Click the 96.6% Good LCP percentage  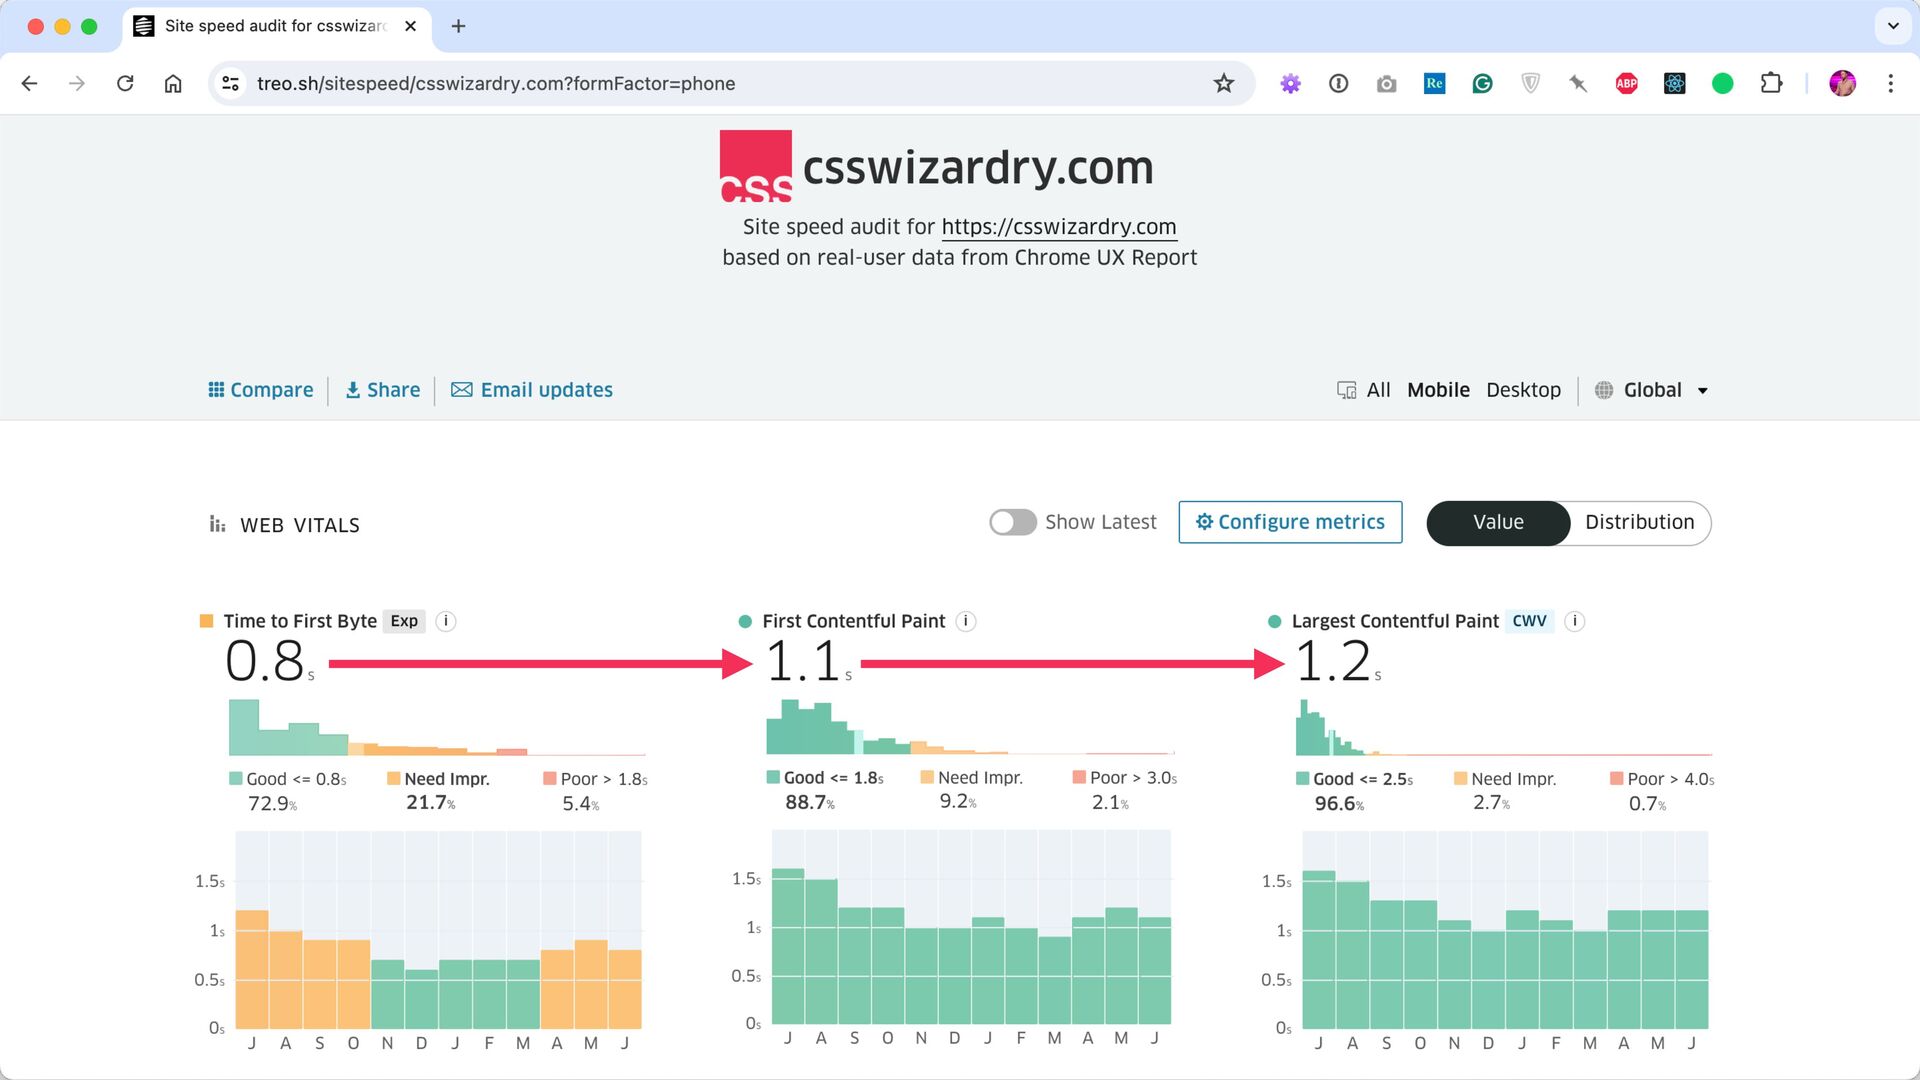pos(1339,804)
